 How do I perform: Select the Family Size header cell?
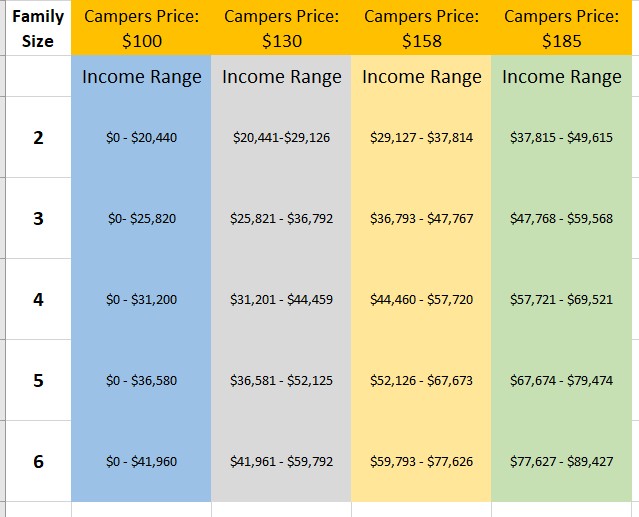point(38,29)
